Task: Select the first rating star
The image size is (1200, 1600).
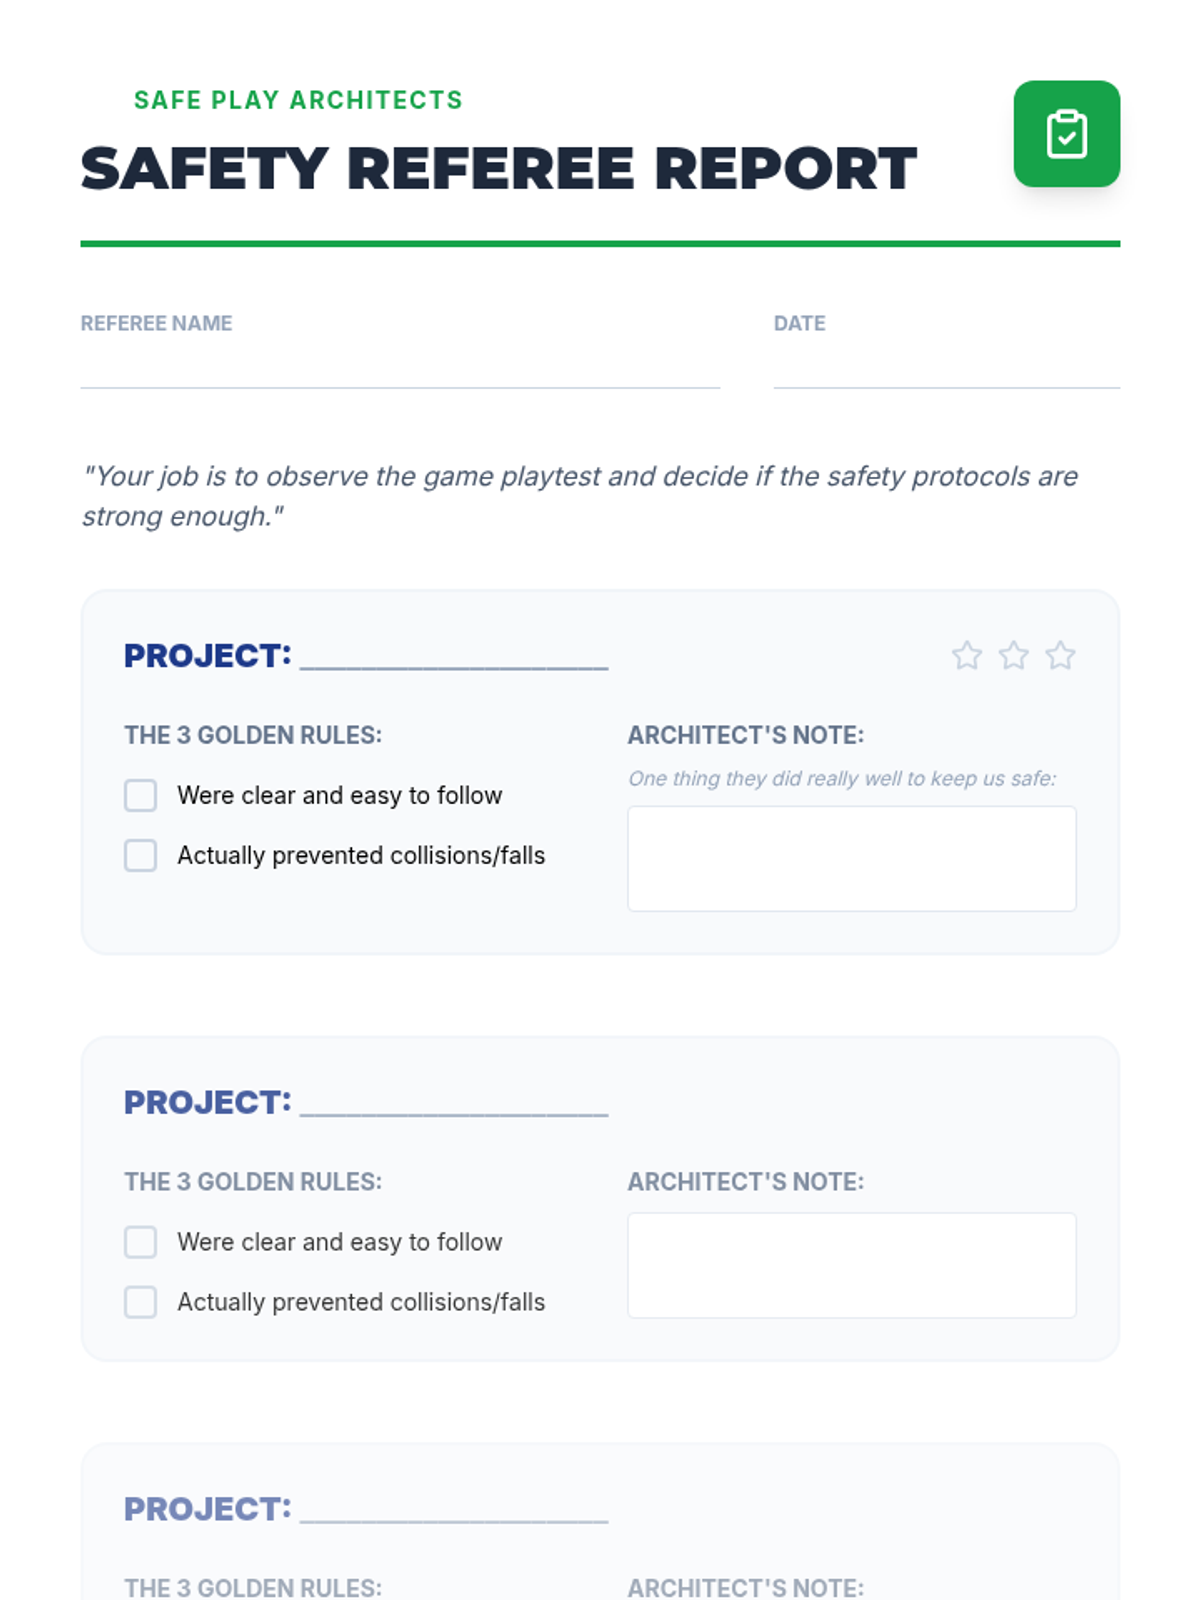Action: coord(967,656)
